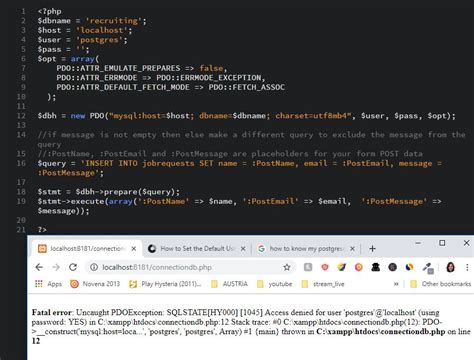Expand hidden bookmarks with double chevron

(396, 284)
